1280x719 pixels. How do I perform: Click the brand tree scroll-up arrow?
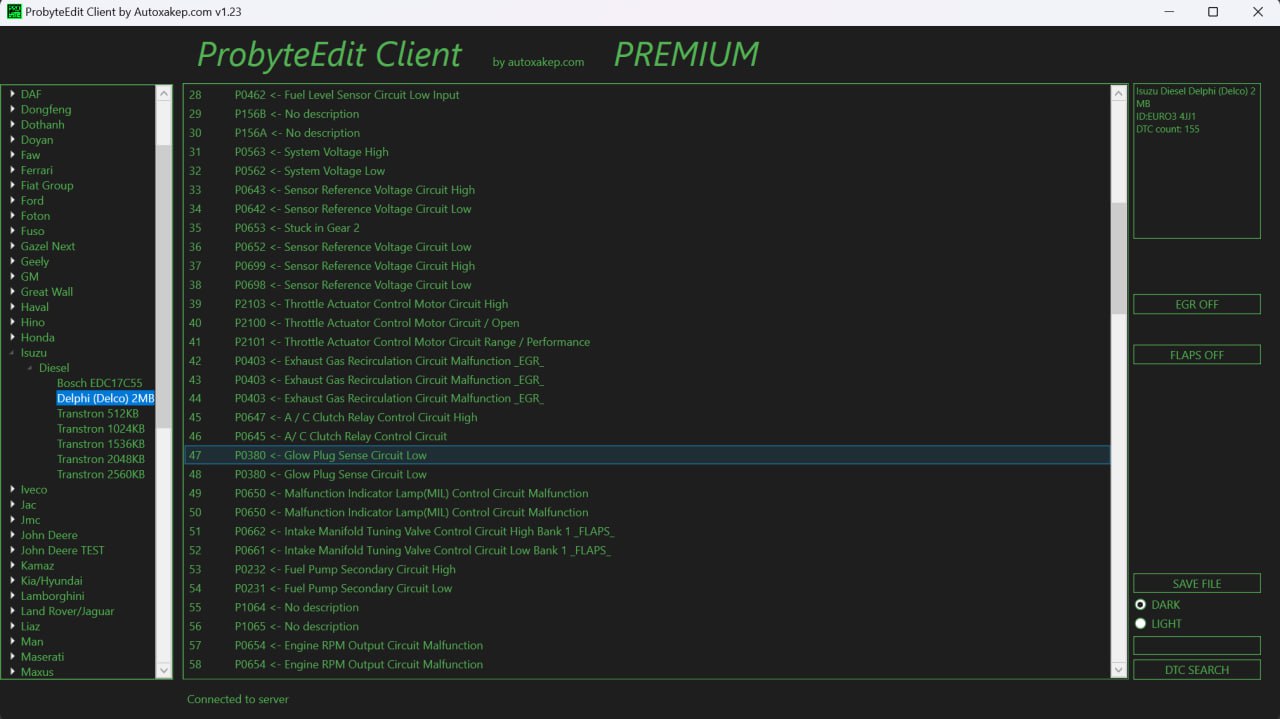164,94
